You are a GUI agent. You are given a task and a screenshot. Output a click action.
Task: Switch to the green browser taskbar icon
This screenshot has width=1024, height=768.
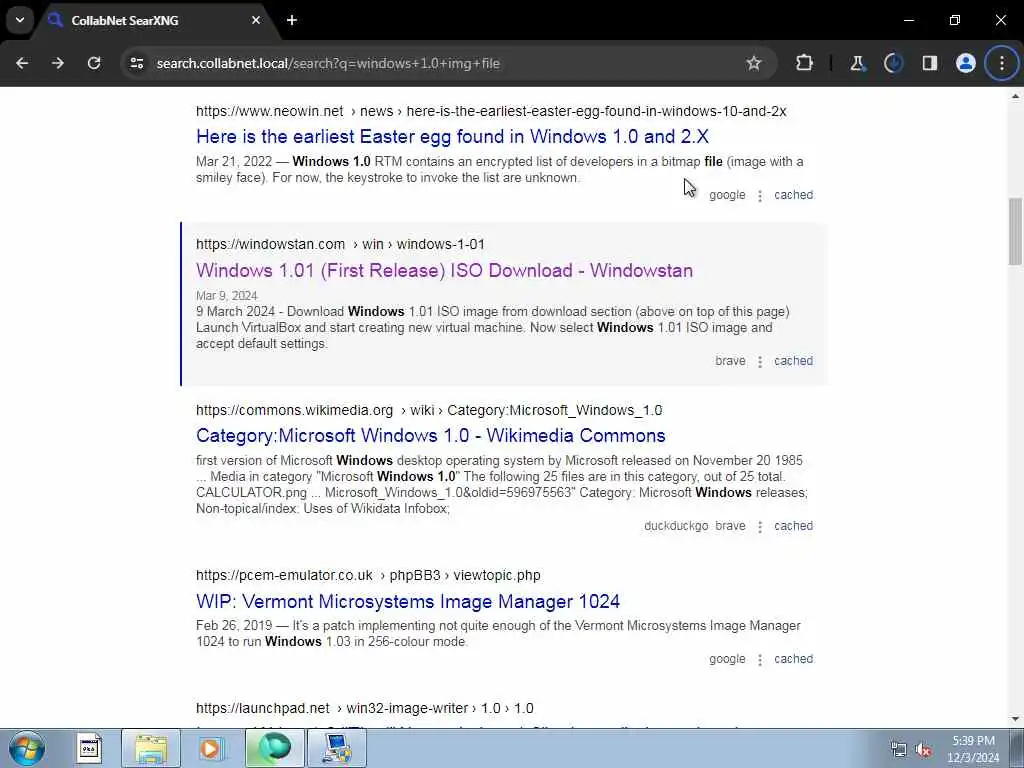(x=274, y=748)
